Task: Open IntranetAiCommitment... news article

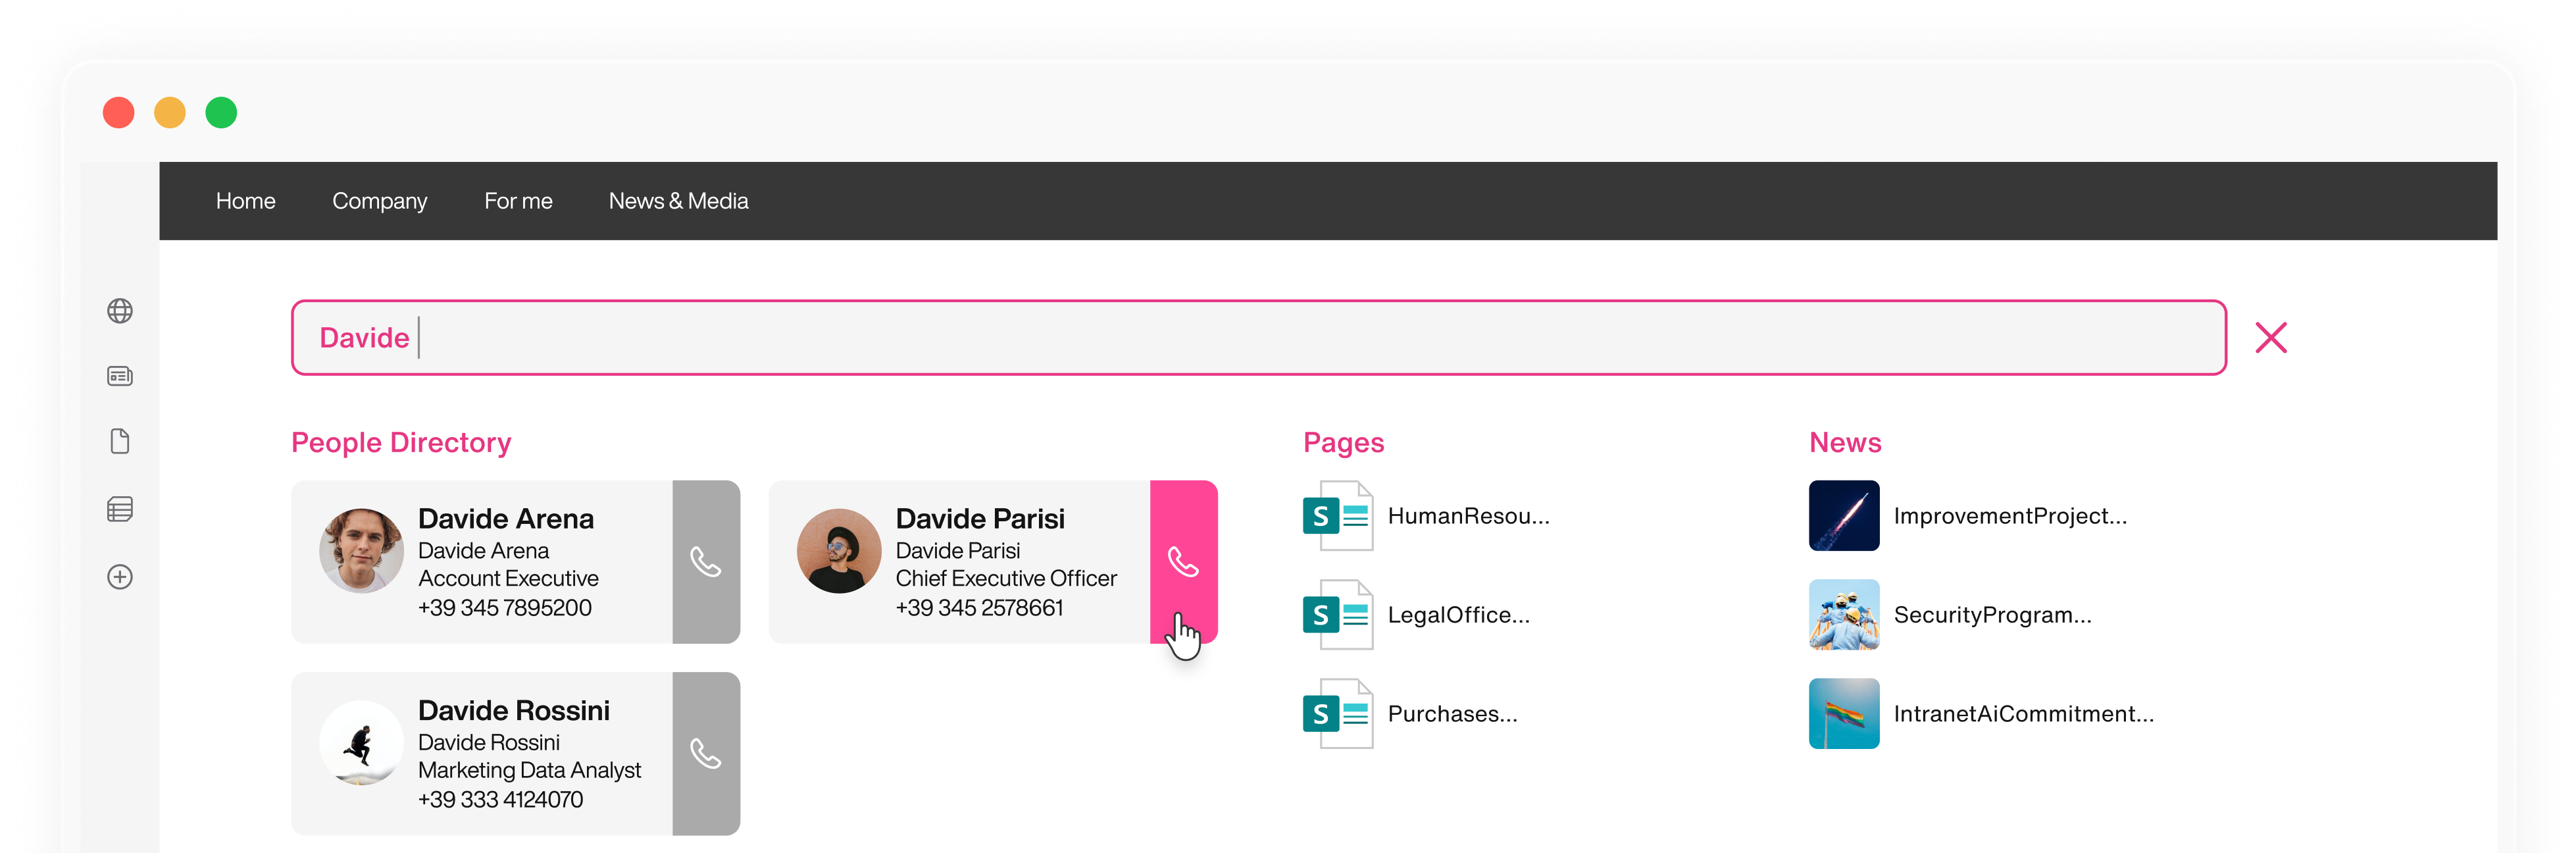Action: [x=2024, y=714]
